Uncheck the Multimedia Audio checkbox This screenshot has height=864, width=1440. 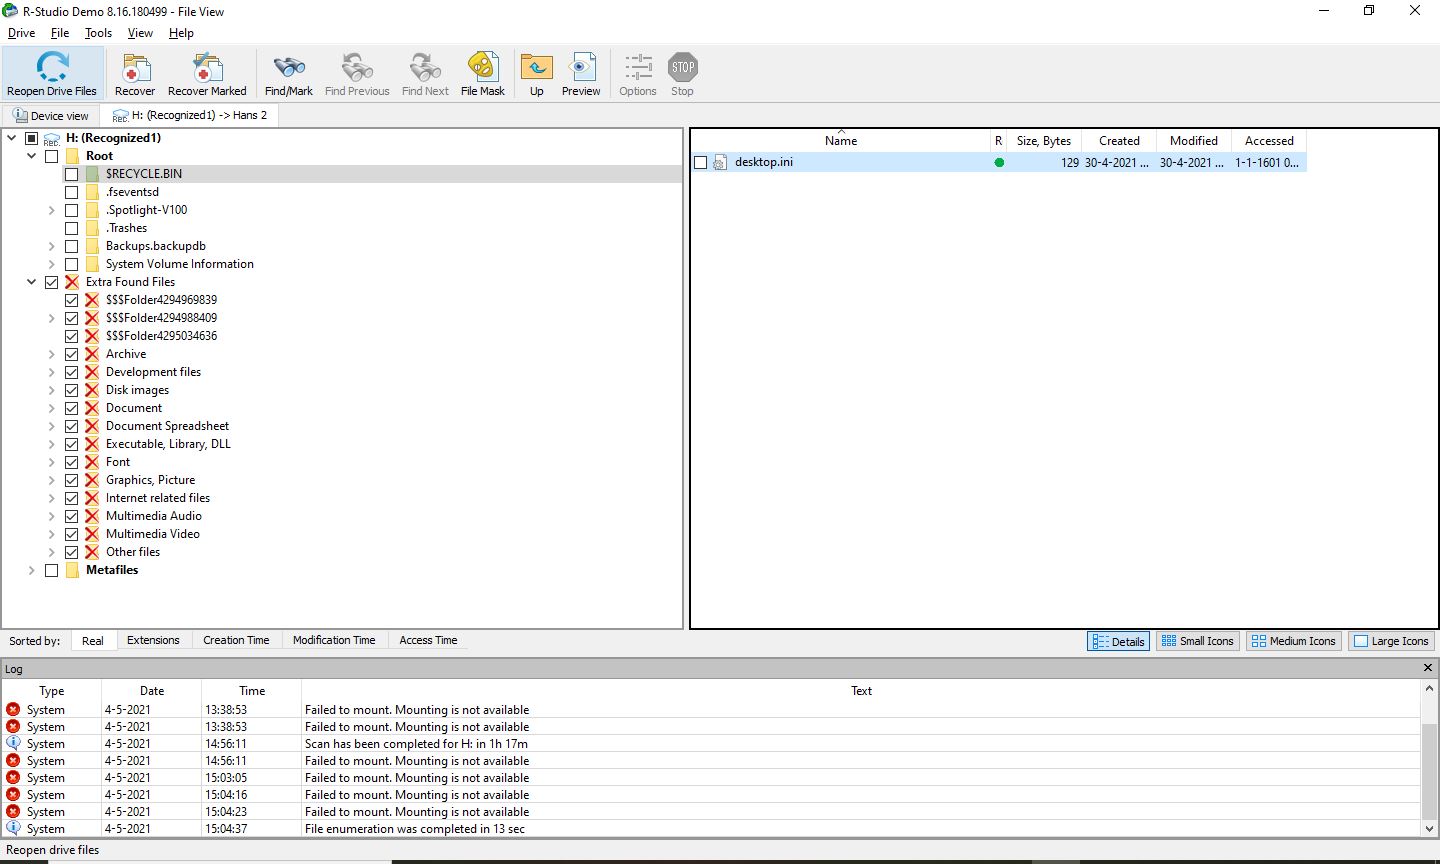(71, 516)
